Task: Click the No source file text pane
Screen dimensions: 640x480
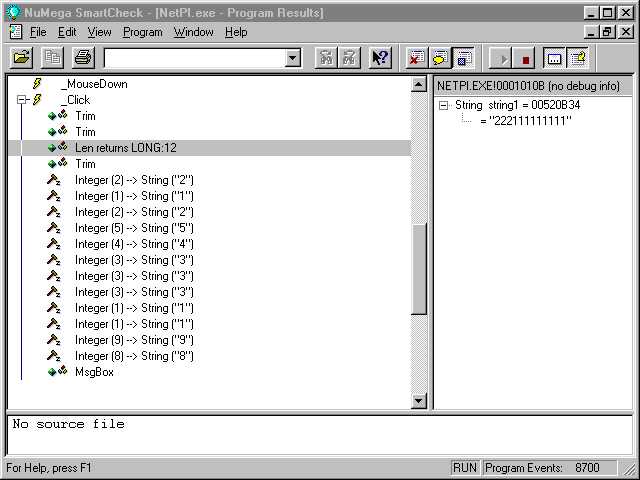Action: click(319, 435)
